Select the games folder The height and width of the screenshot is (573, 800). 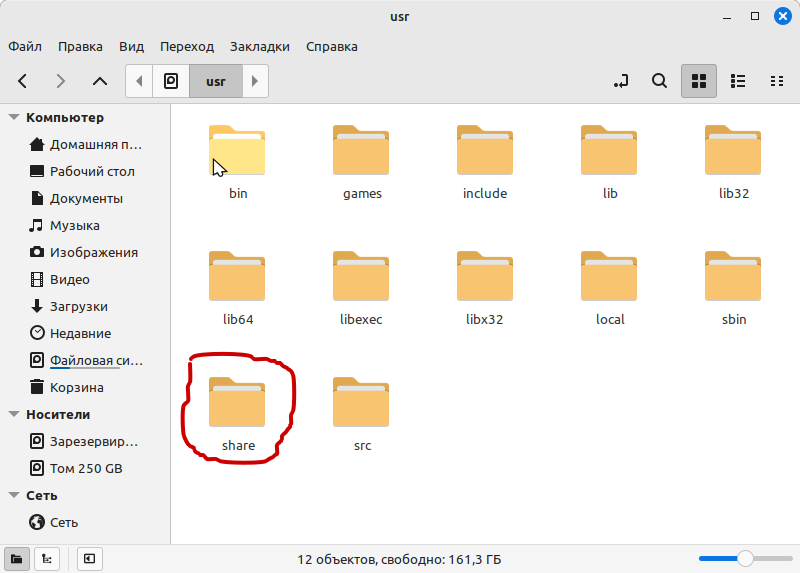coord(361,162)
